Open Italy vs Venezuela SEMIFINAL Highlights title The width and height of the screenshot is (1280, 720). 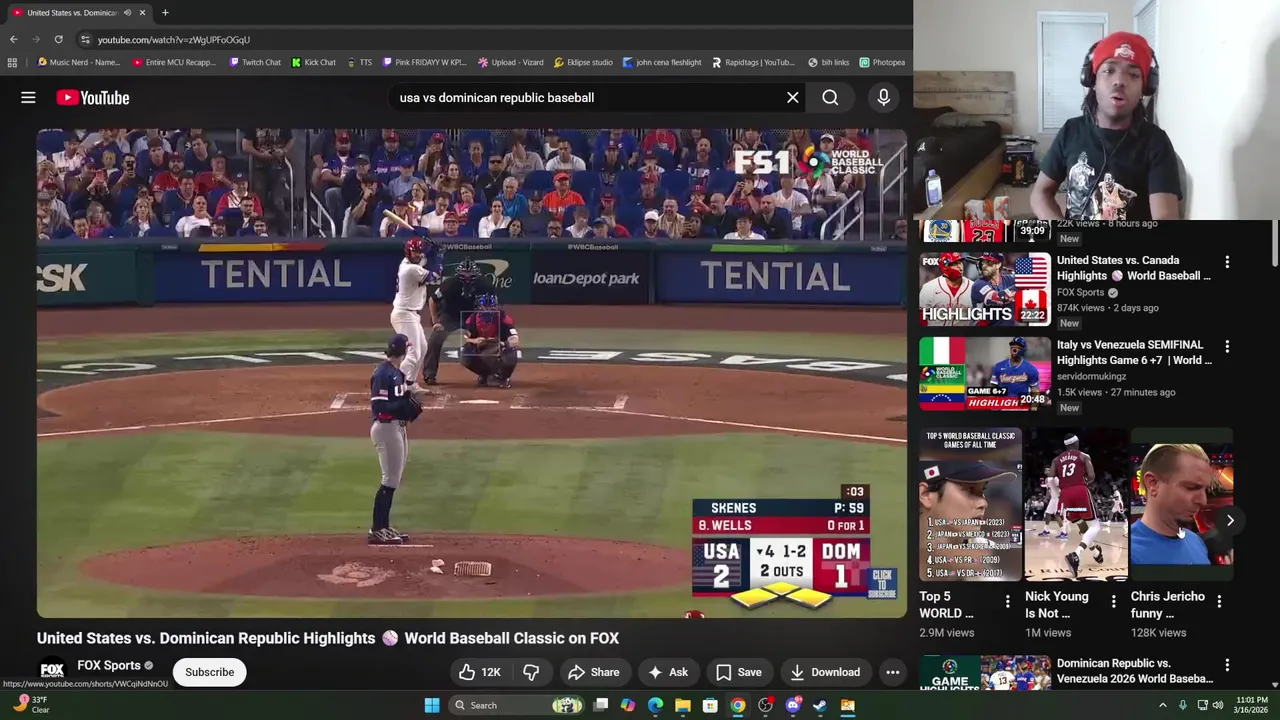pyautogui.click(x=1134, y=352)
